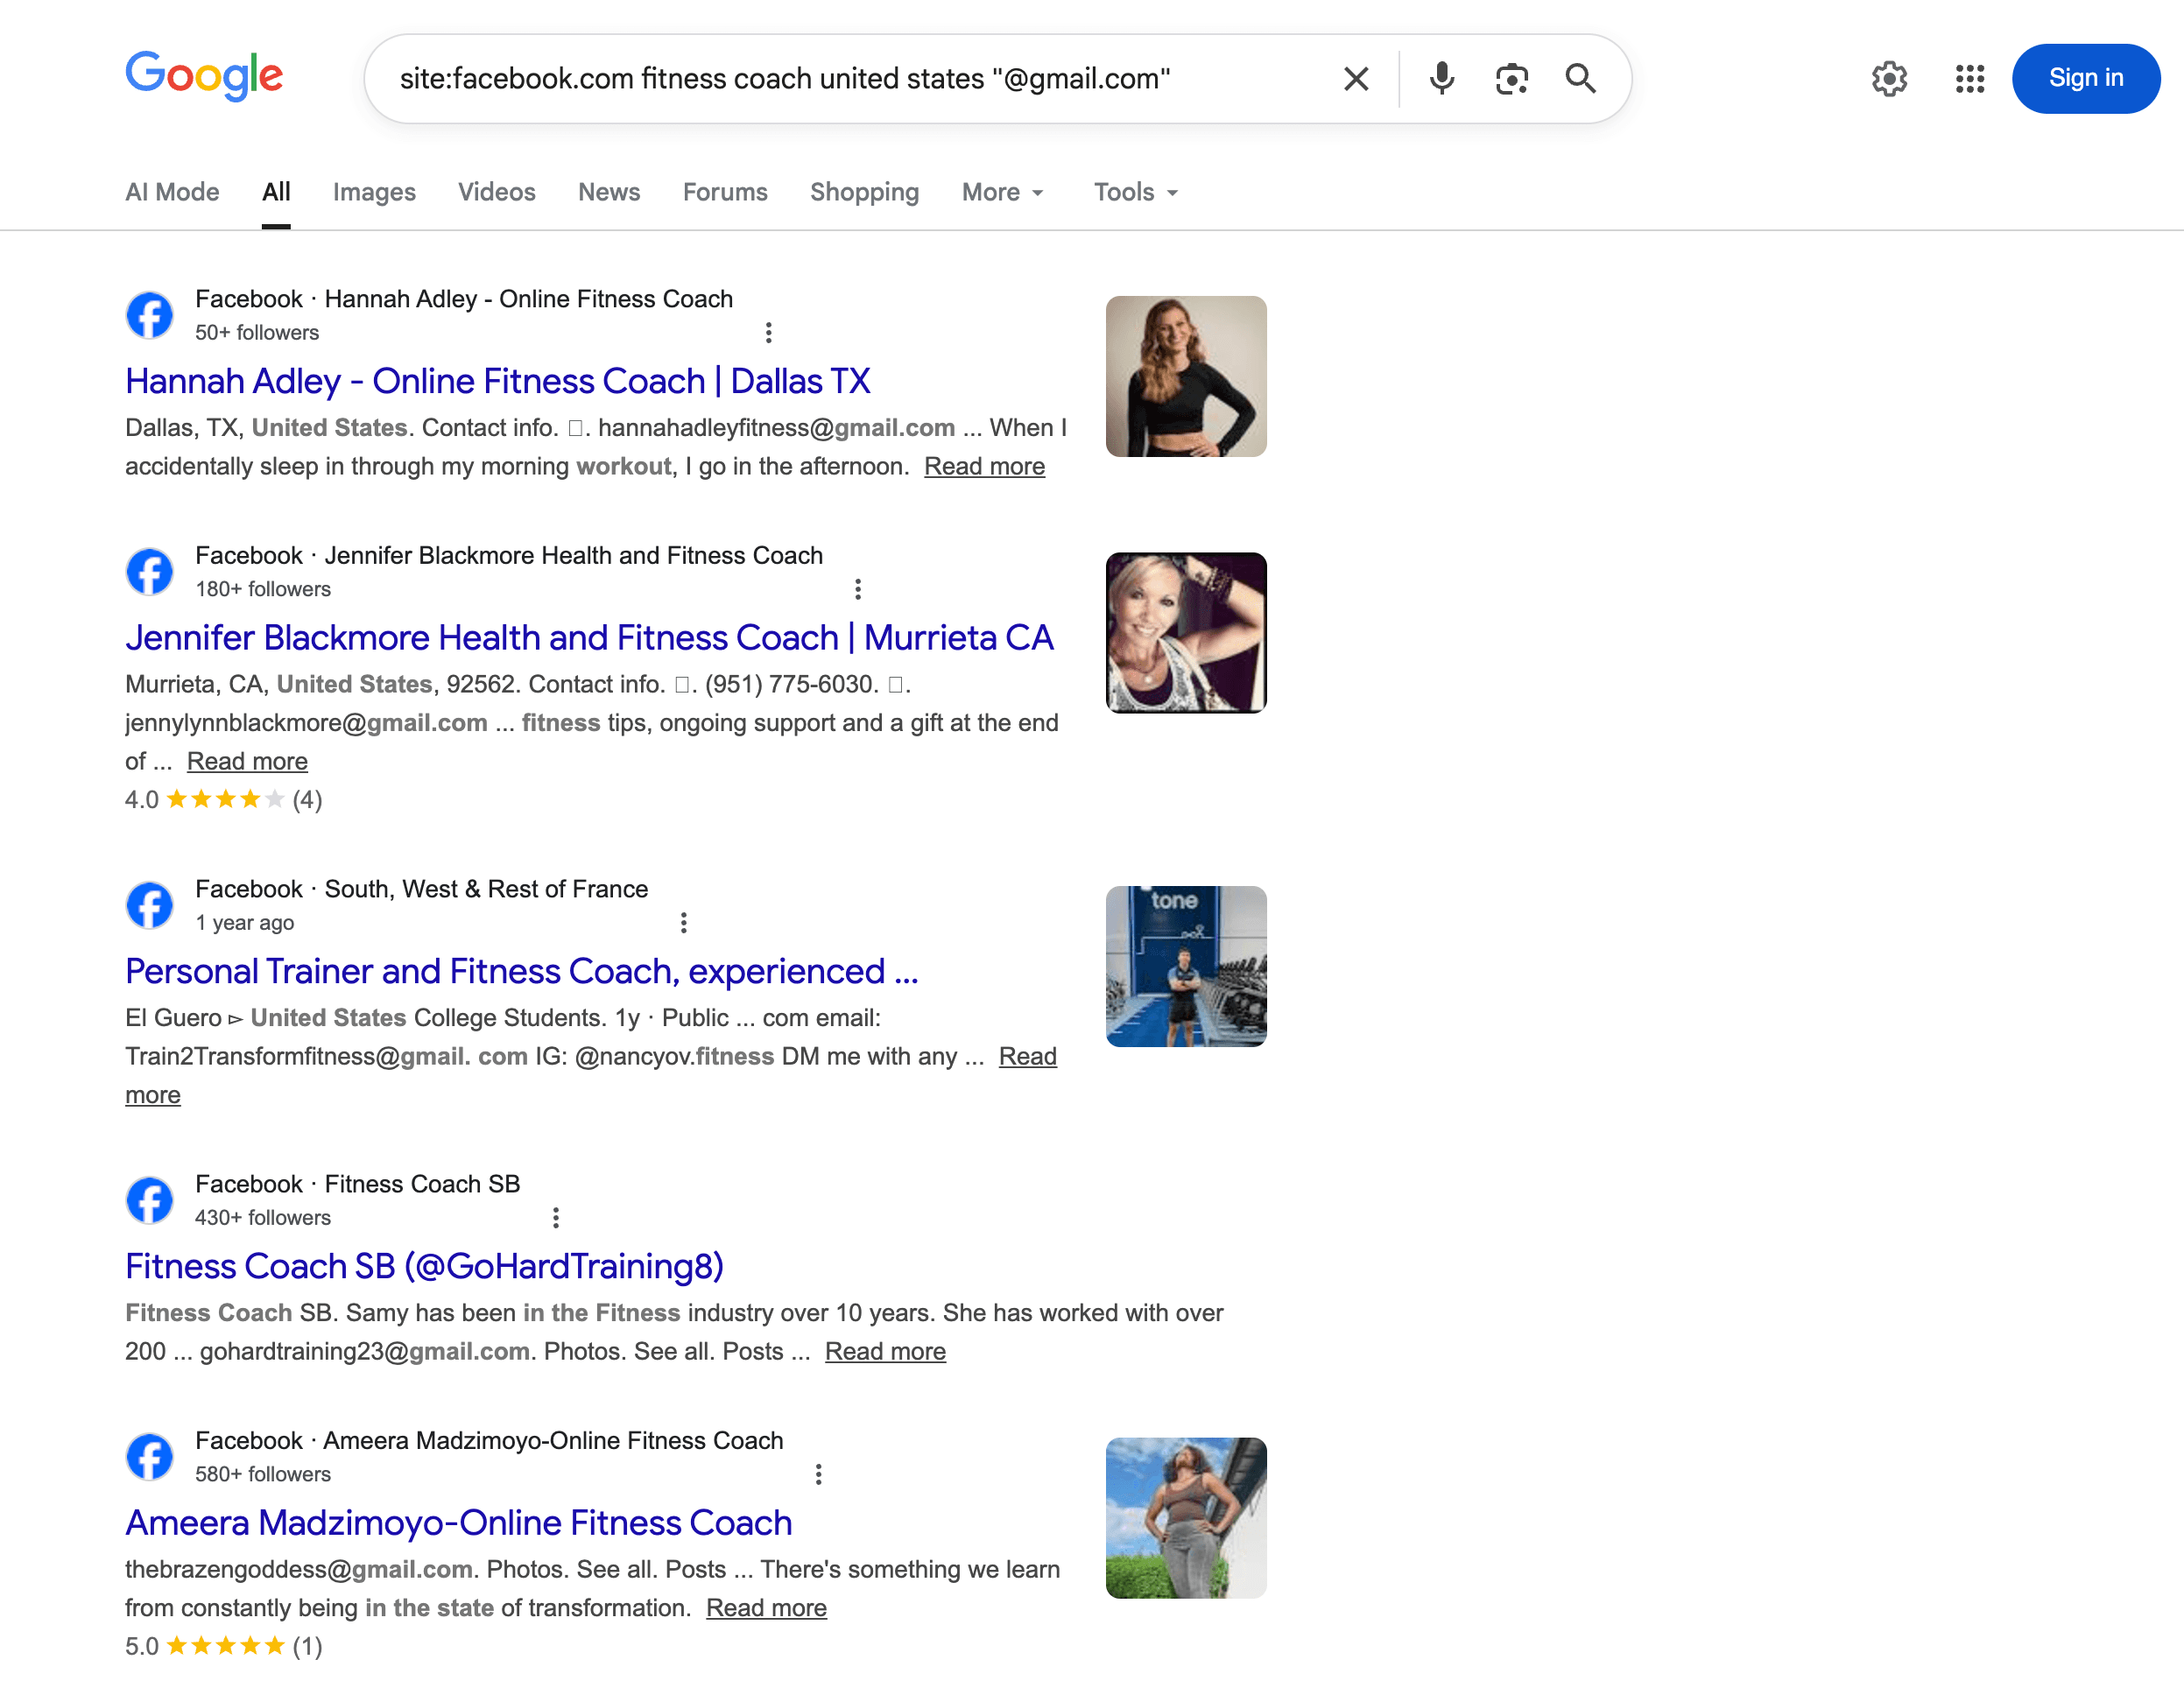Screen dimensions: 2184x1695
Task: Open Jennifer Blackmore Health and Fitness Coach link
Action: [590, 637]
